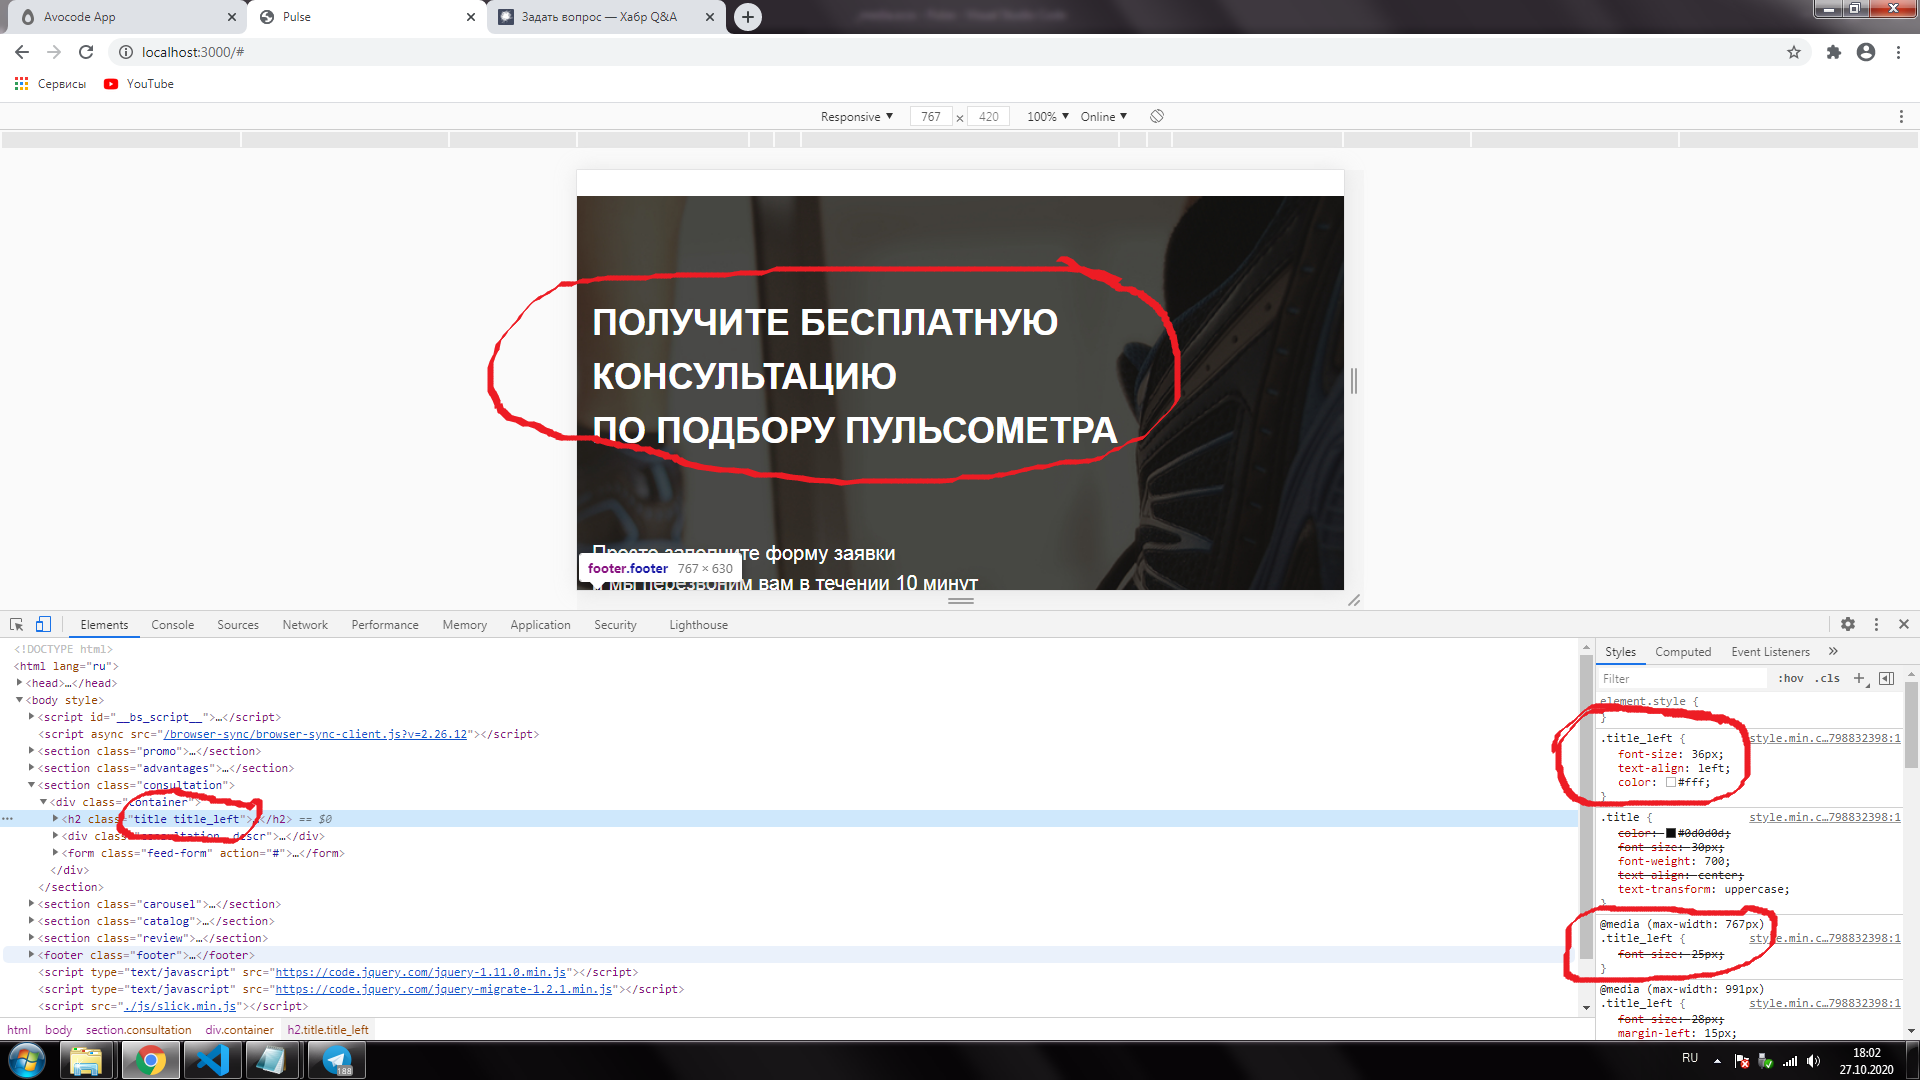The height and width of the screenshot is (1080, 1920).
Task: Click the viewport height field 420
Action: coord(988,116)
